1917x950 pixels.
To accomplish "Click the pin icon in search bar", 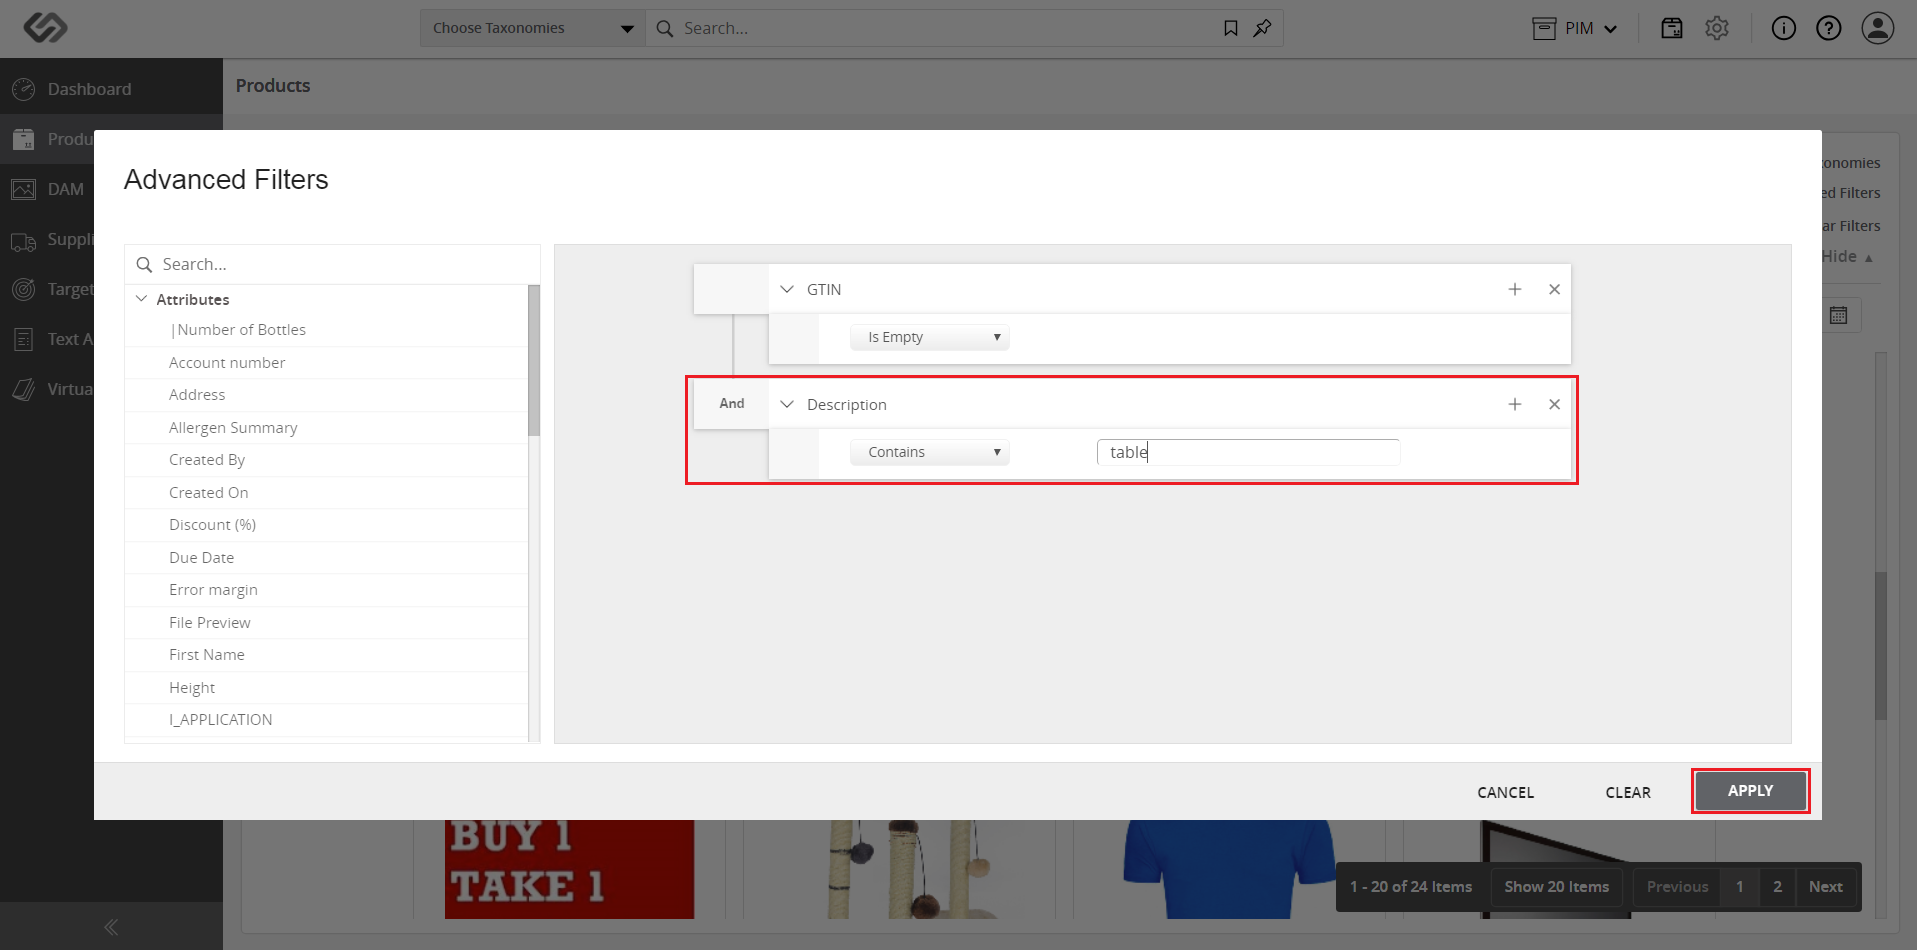I will click(1262, 28).
